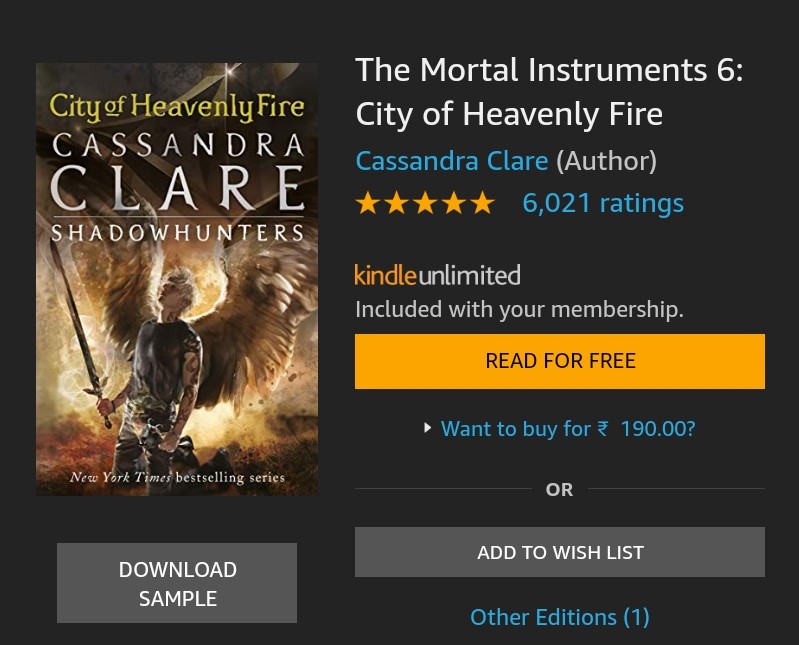Click the book title heading text
Image resolution: width=799 pixels, height=645 pixels.
coord(549,92)
